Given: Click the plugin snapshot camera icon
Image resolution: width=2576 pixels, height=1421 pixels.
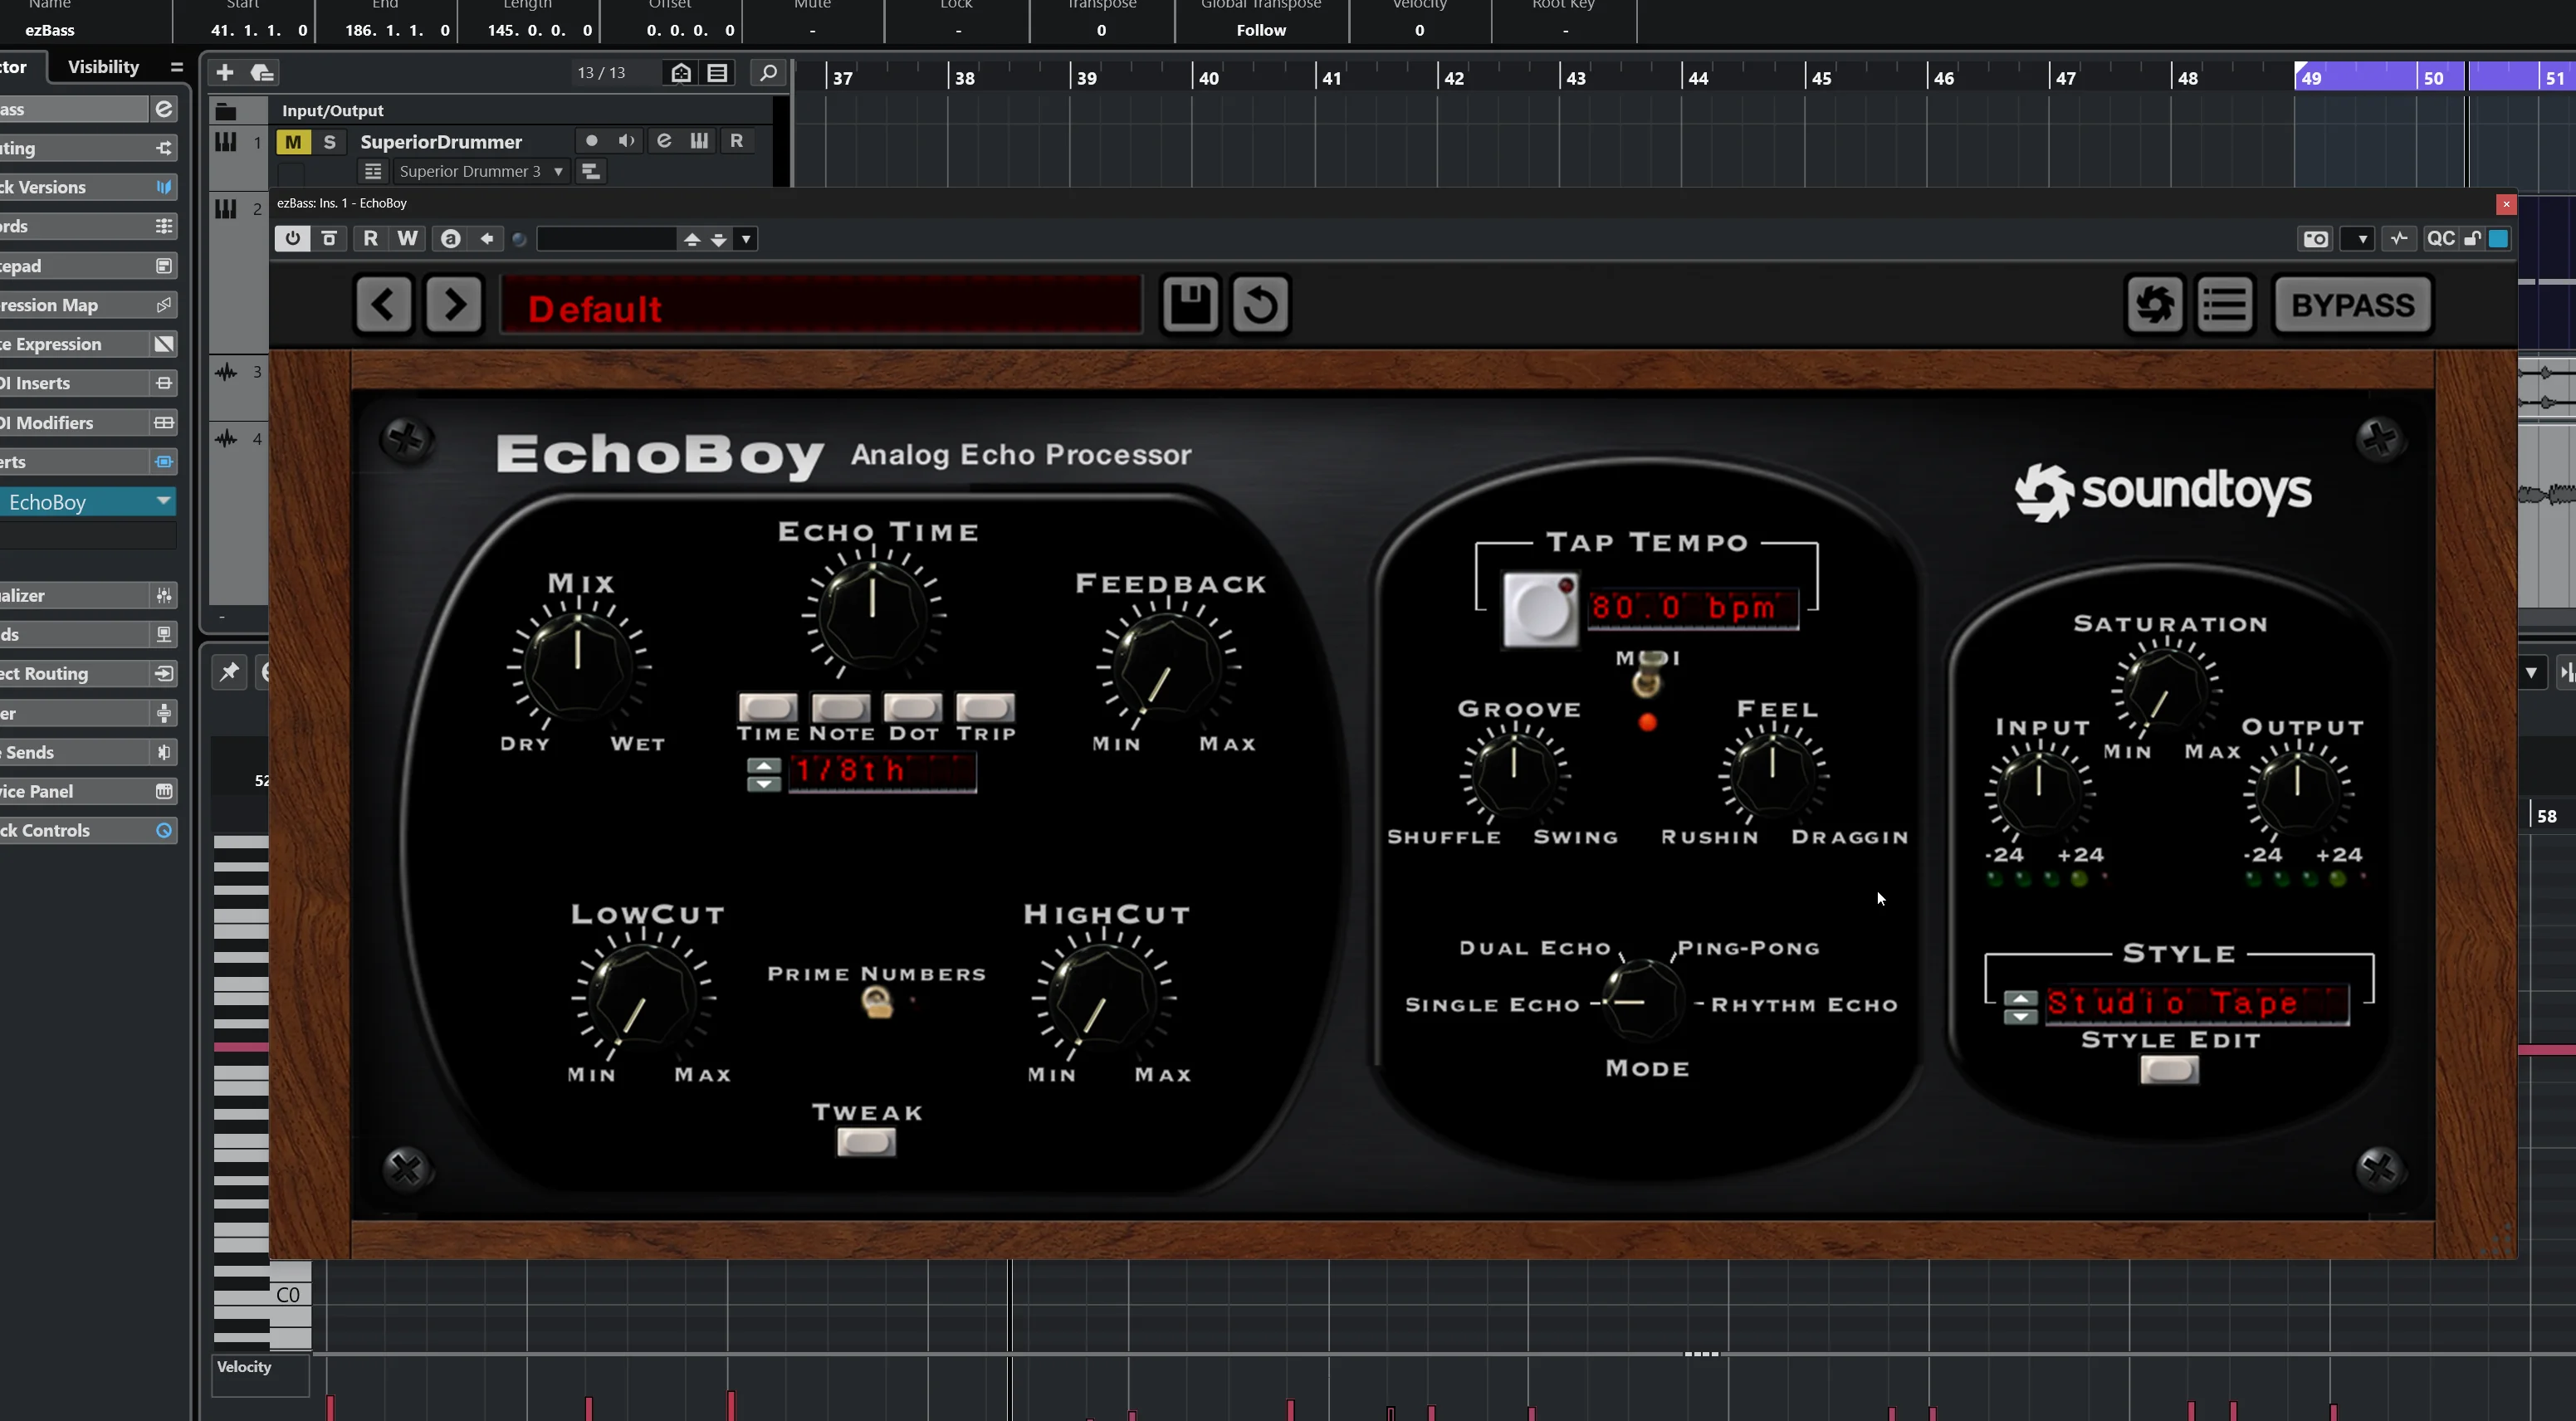Looking at the screenshot, I should (2316, 239).
